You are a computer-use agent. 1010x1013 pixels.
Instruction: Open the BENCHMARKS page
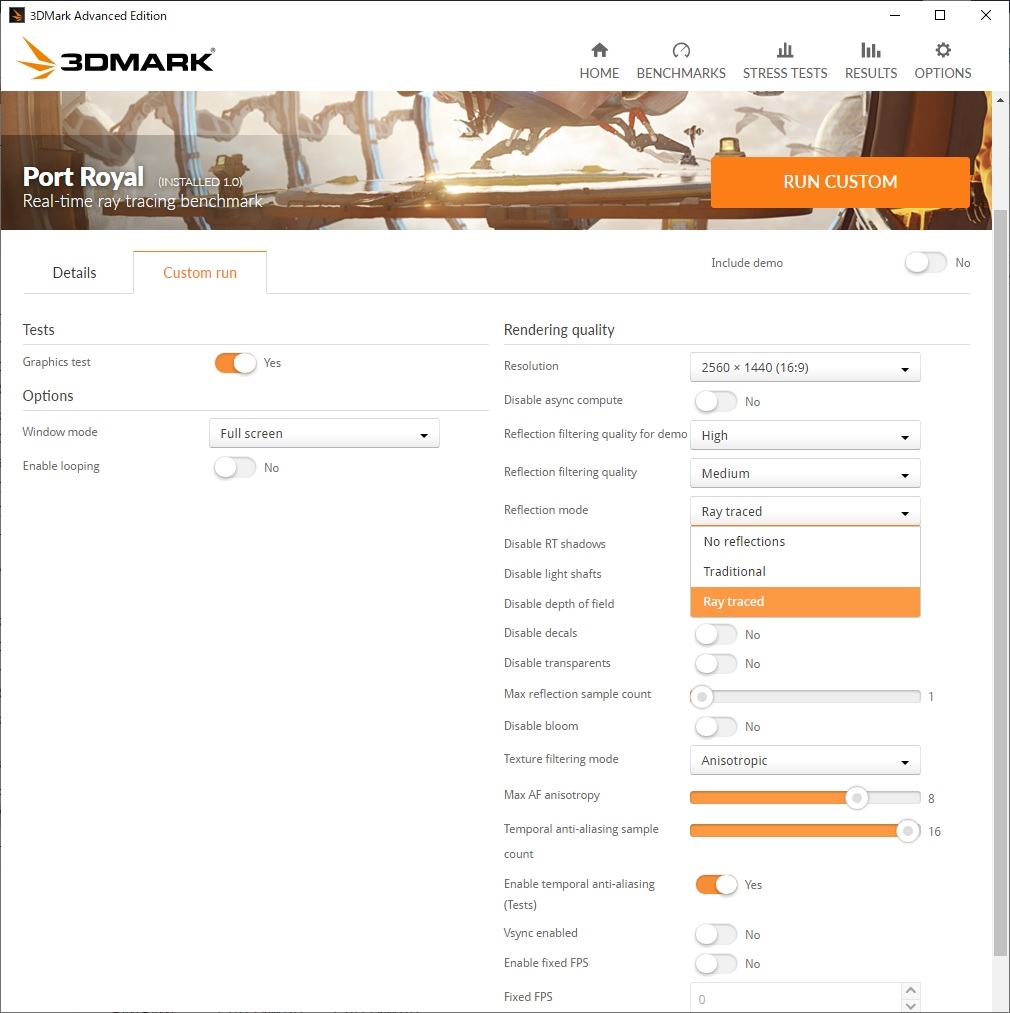point(681,73)
